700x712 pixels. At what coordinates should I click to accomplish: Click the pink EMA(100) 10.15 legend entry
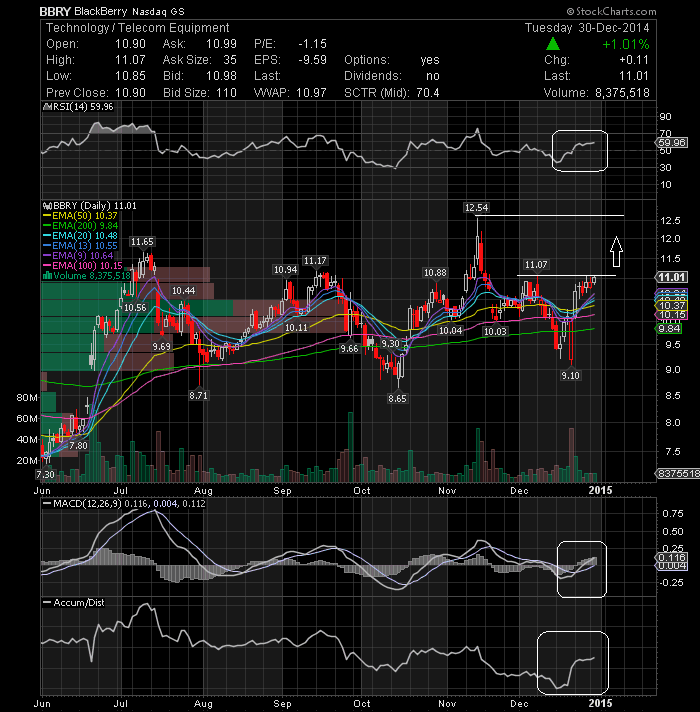click(83, 266)
